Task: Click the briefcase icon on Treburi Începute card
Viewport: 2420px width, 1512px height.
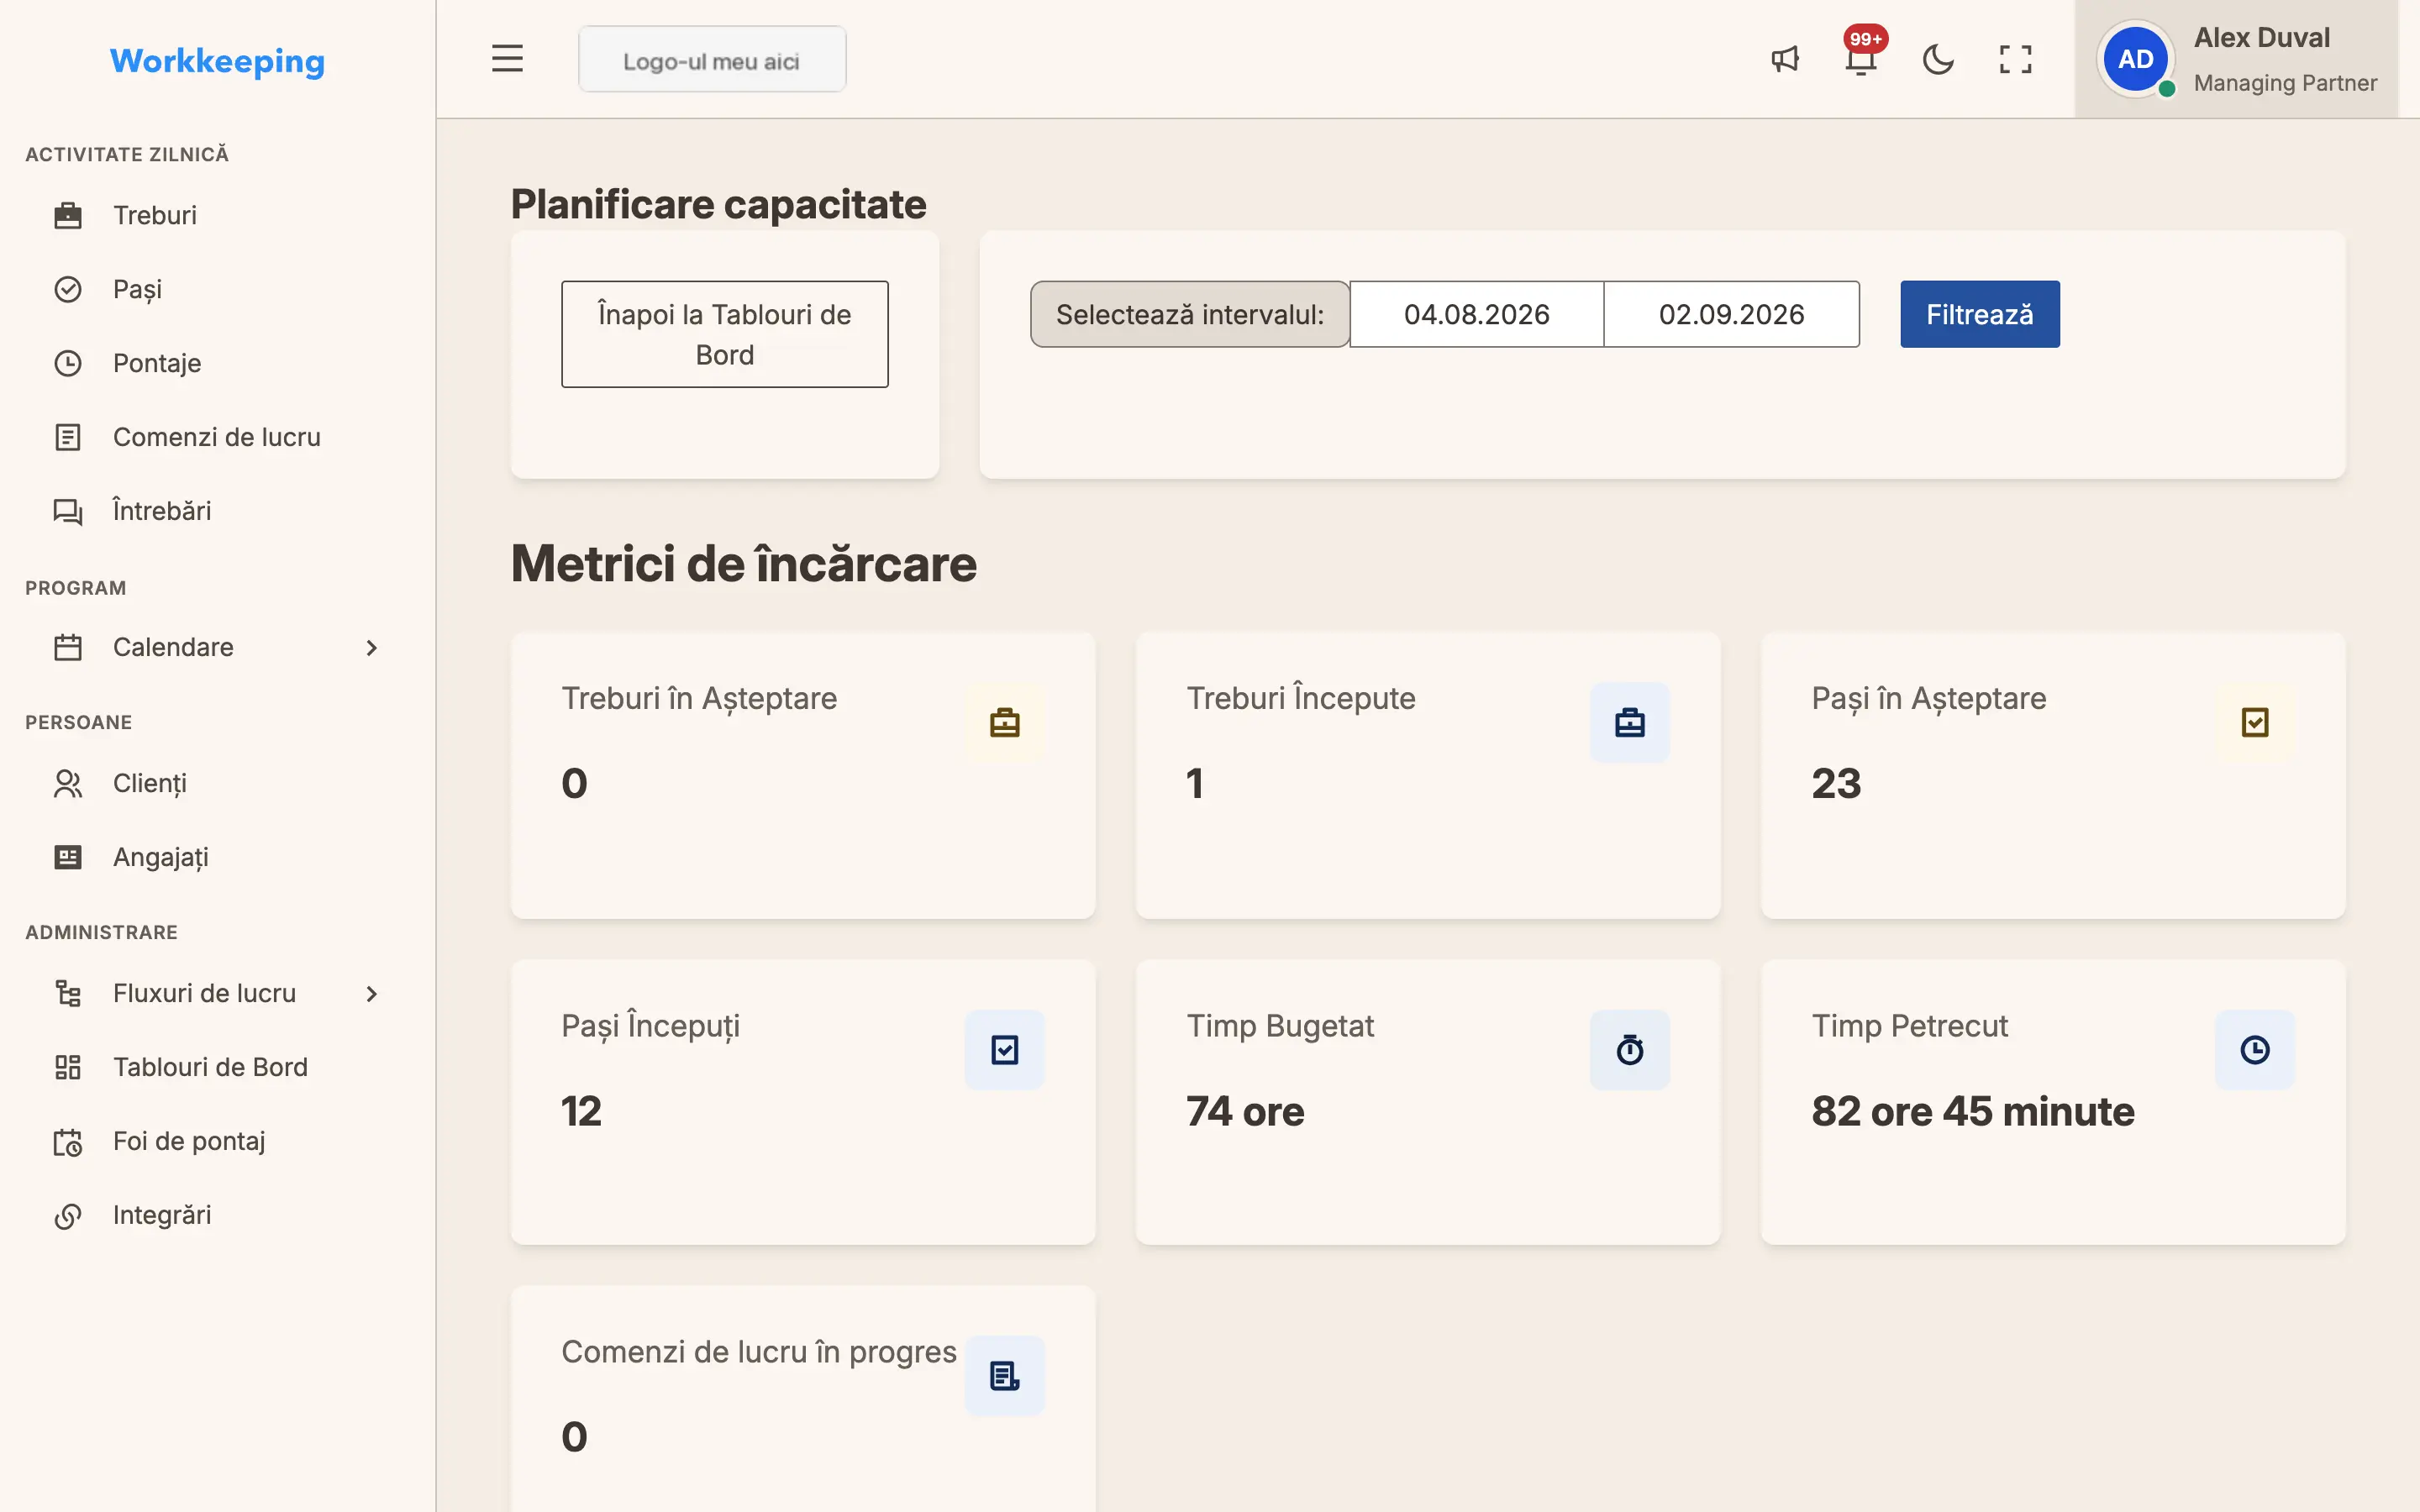Action: pyautogui.click(x=1629, y=722)
